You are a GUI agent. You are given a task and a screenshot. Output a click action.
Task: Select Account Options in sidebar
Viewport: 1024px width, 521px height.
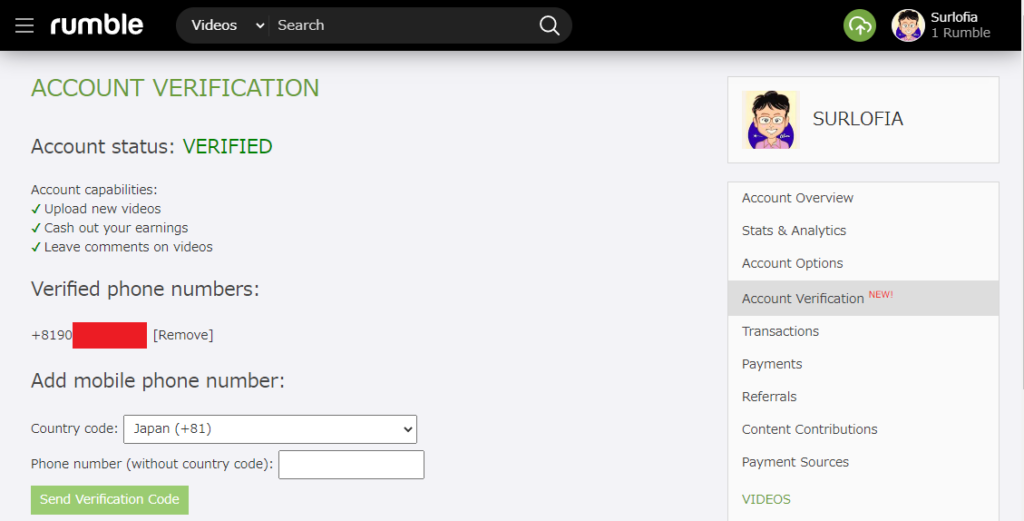coord(792,264)
